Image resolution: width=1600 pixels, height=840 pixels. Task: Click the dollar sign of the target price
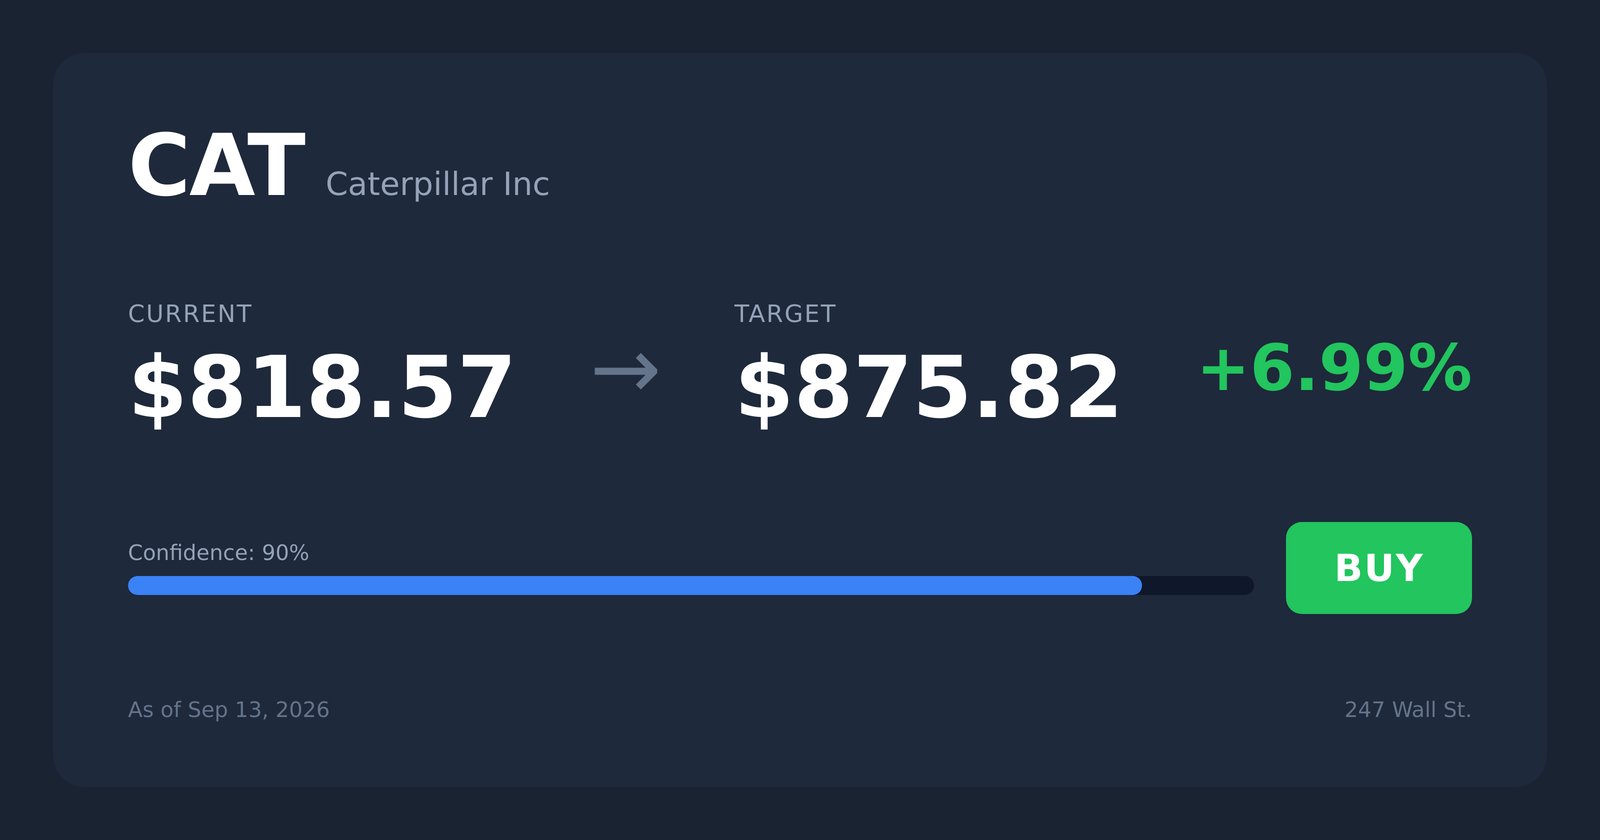(x=764, y=388)
